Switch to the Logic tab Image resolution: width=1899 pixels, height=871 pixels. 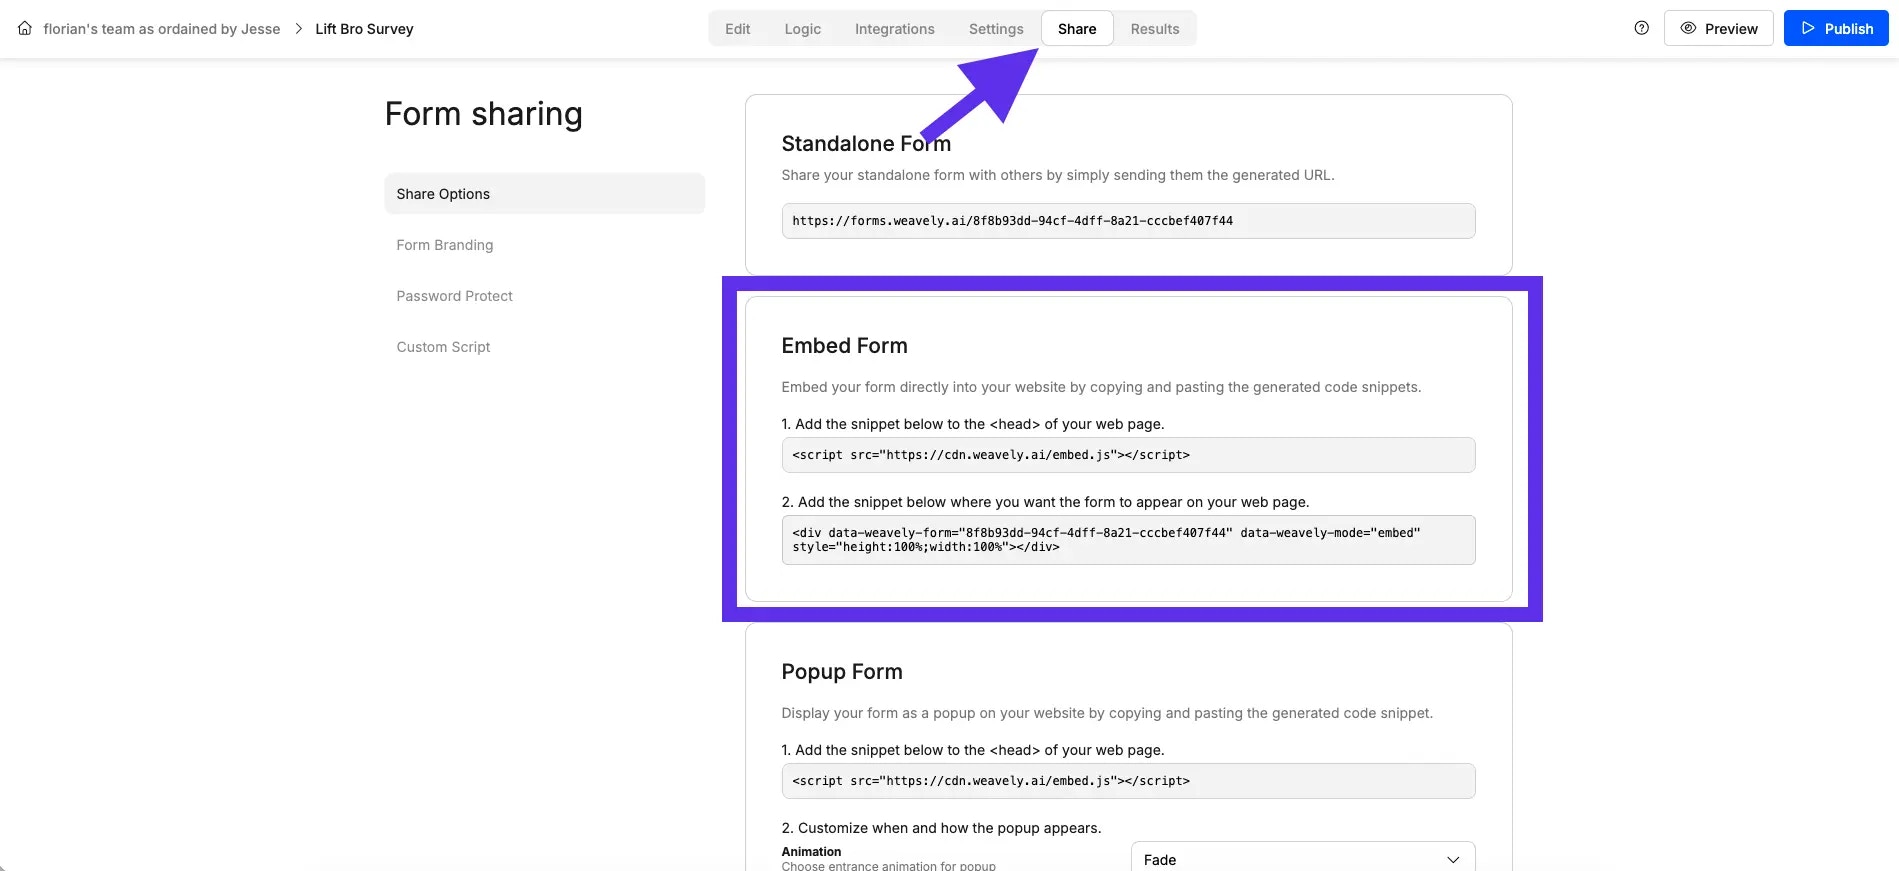click(801, 28)
